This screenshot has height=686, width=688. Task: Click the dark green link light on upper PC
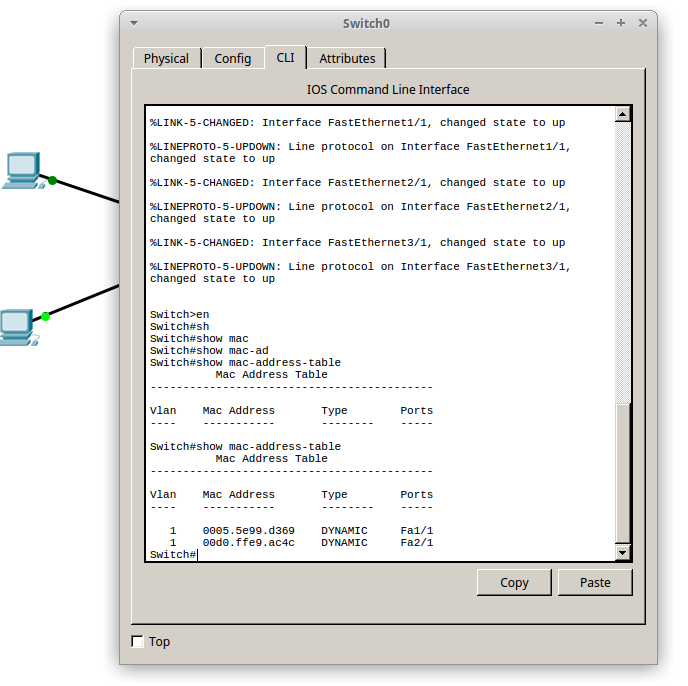[x=52, y=180]
